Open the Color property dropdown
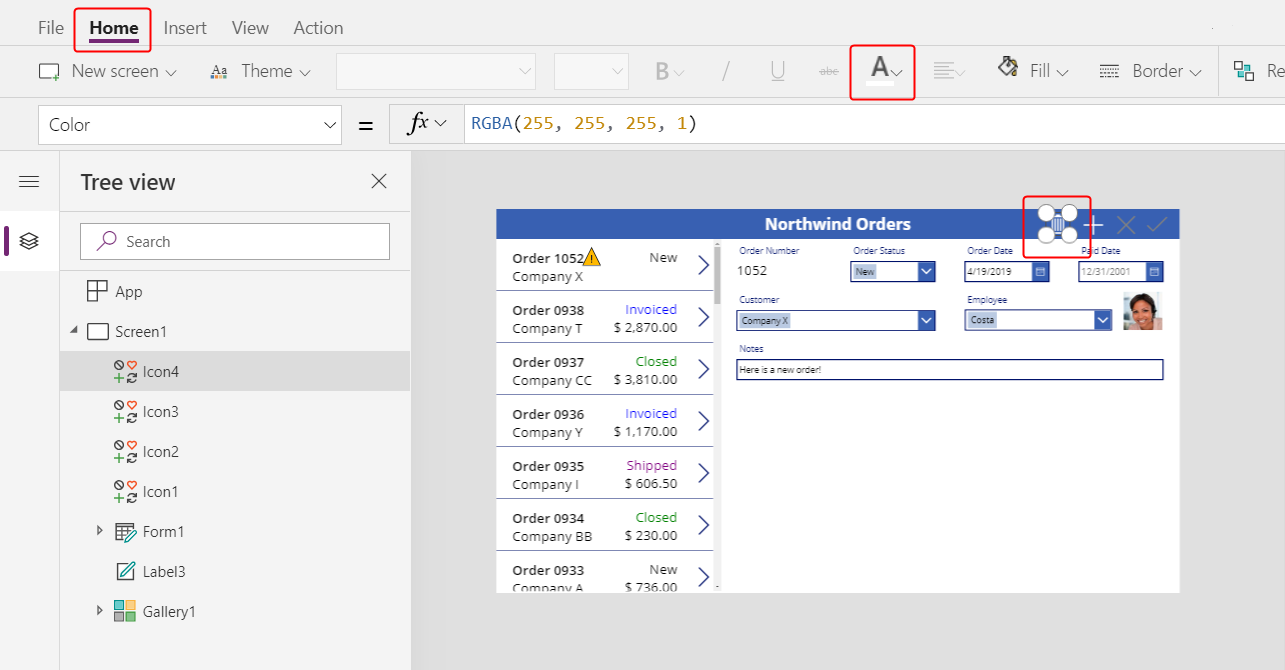The width and height of the screenshot is (1285, 670). pyautogui.click(x=190, y=125)
